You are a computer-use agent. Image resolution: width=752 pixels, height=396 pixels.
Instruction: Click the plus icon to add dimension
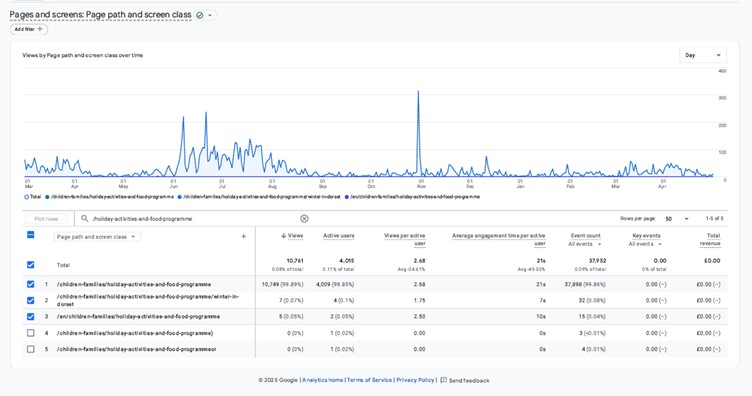coord(244,236)
